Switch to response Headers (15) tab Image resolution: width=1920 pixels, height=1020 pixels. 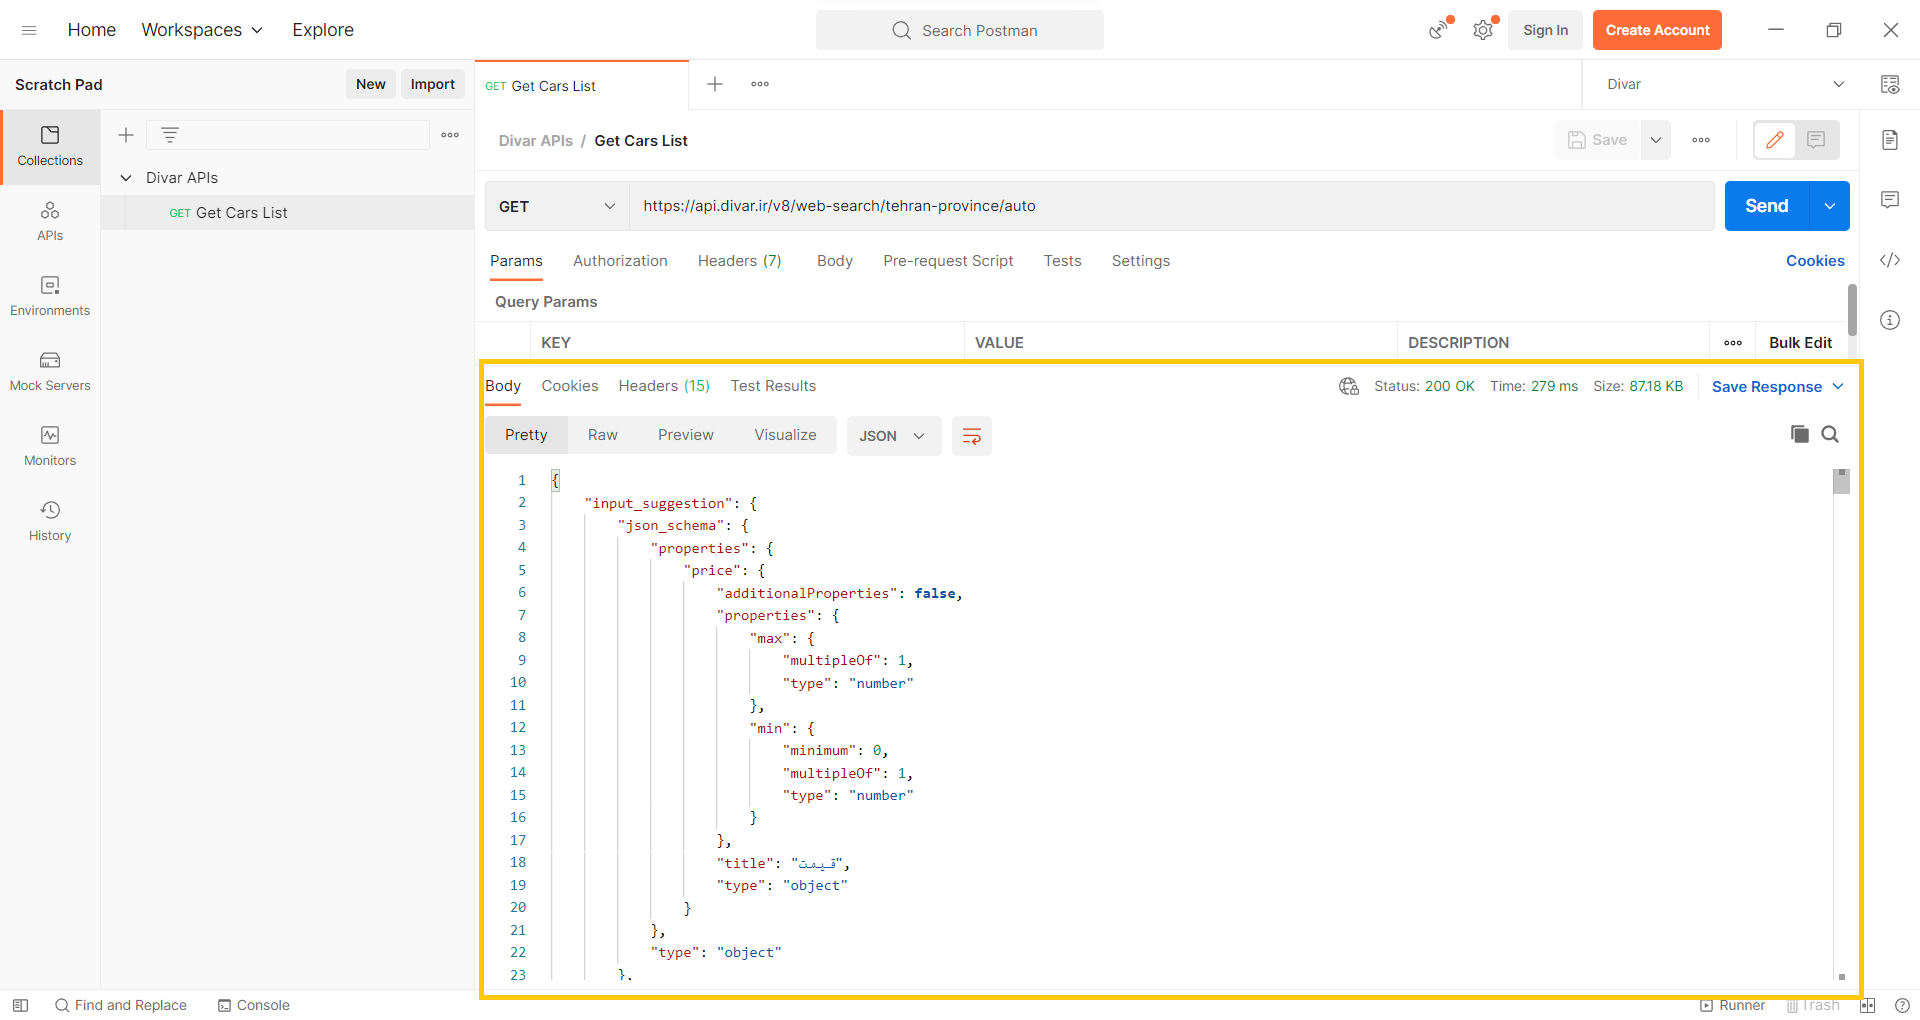(x=664, y=386)
